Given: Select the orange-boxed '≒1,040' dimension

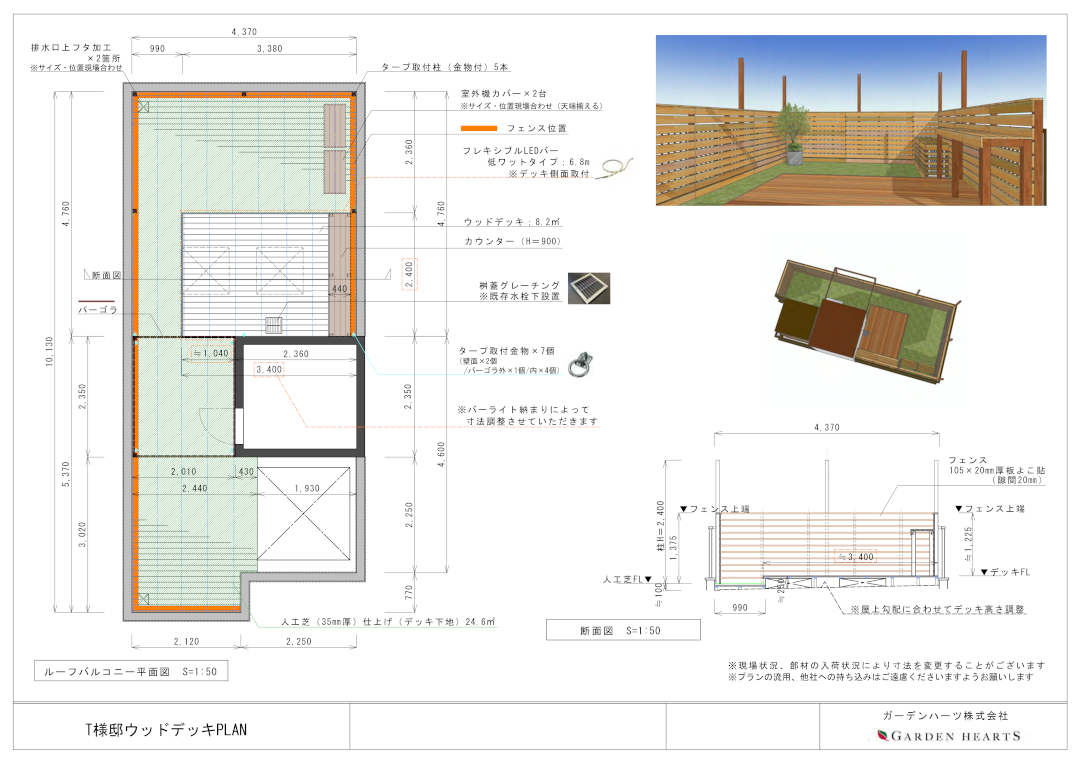Looking at the screenshot, I should click(x=211, y=353).
